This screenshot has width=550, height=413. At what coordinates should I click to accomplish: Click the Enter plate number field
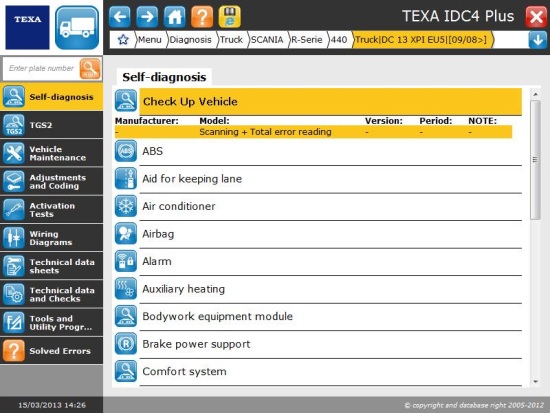[41, 68]
